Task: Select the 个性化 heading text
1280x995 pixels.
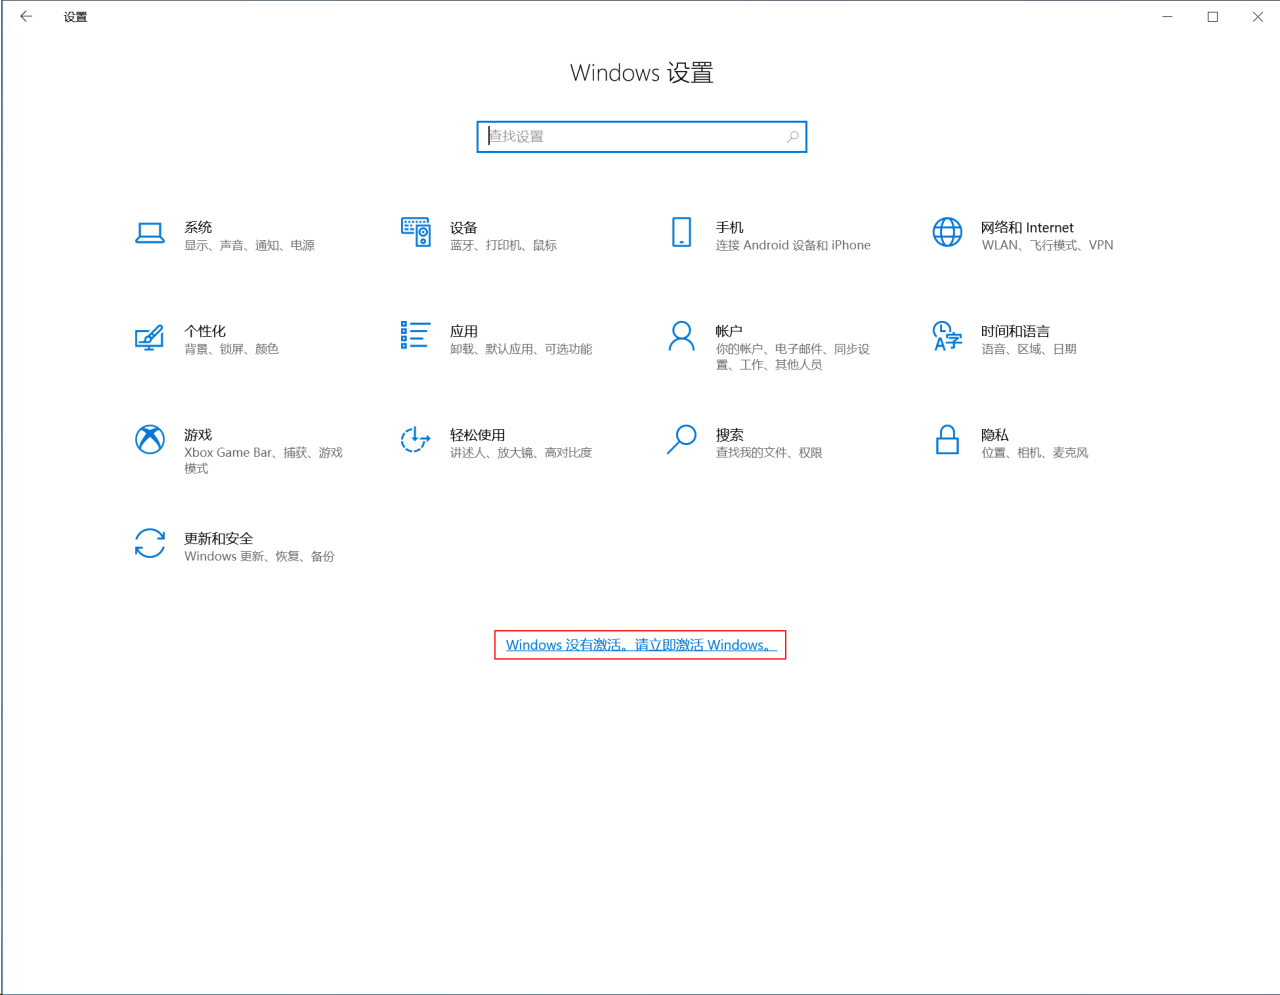Action: tap(205, 331)
